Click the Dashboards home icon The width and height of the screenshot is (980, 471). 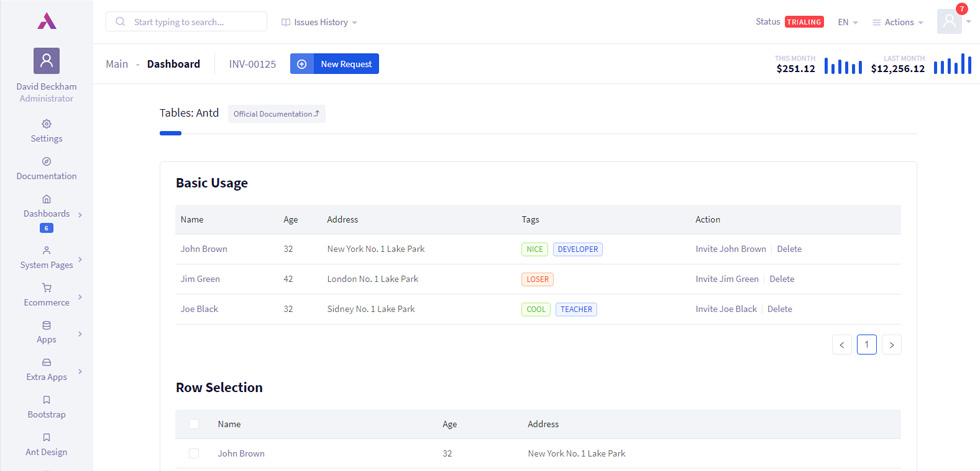point(46,199)
